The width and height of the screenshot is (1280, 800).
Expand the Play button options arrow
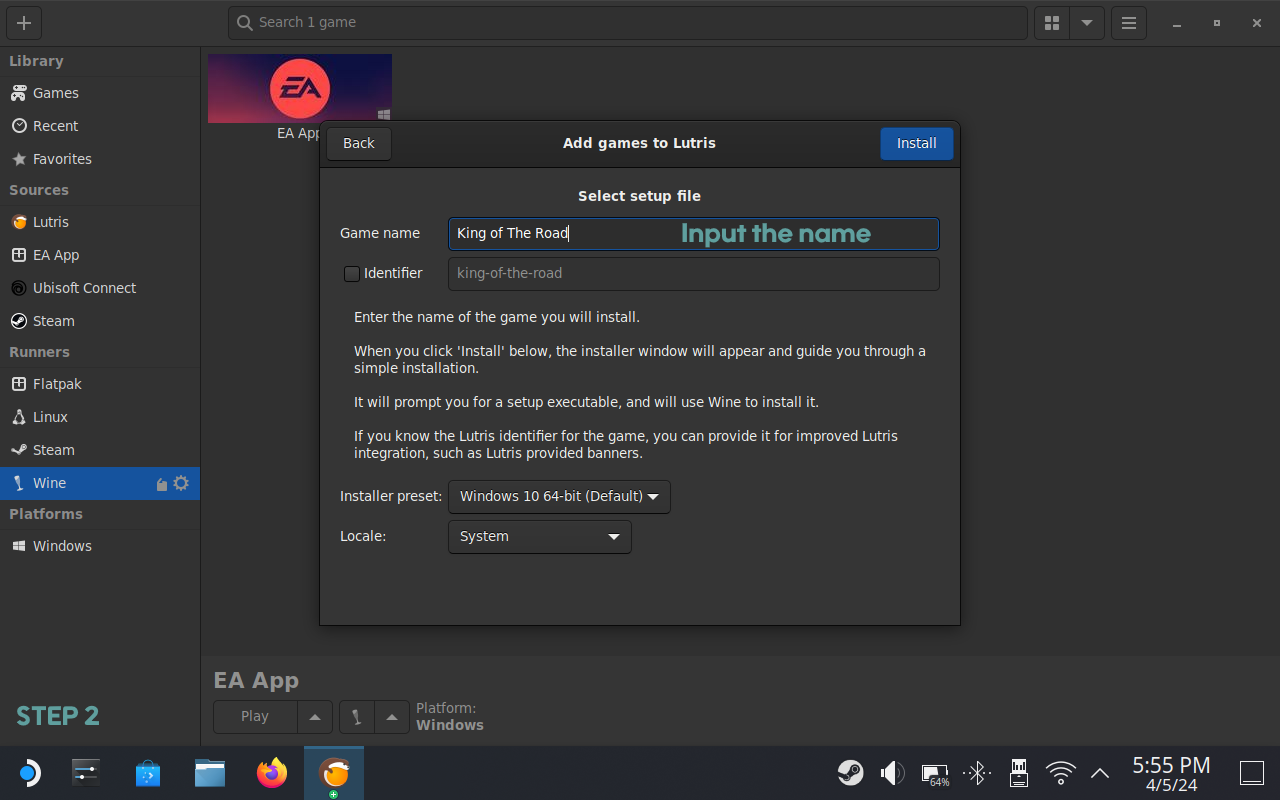tap(315, 717)
